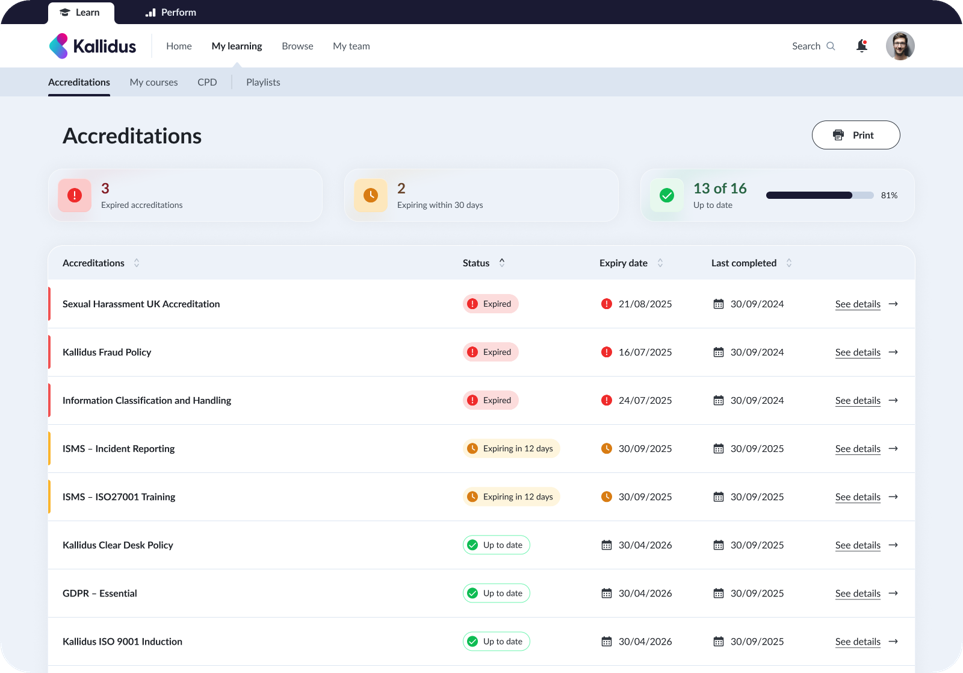Click calendar icon beside GDPR Essential expiry date
The height and width of the screenshot is (673, 963).
click(x=606, y=593)
